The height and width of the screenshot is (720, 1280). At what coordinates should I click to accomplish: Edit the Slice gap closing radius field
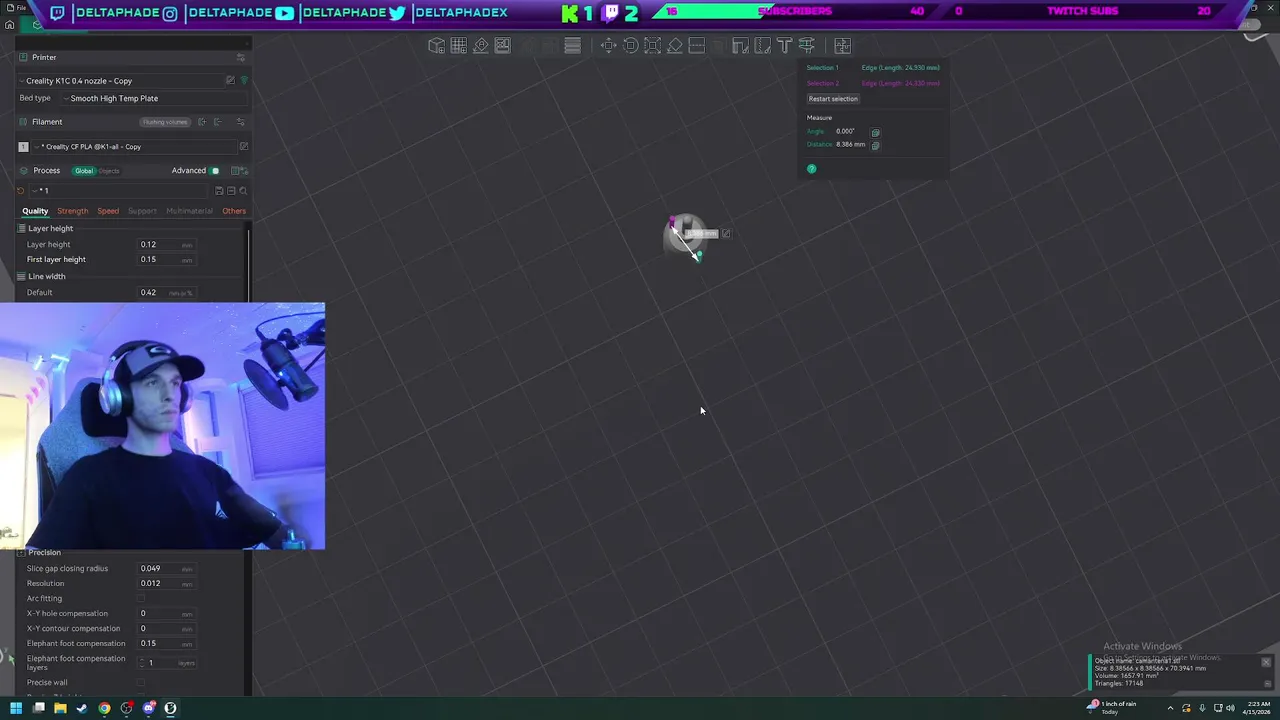point(166,569)
